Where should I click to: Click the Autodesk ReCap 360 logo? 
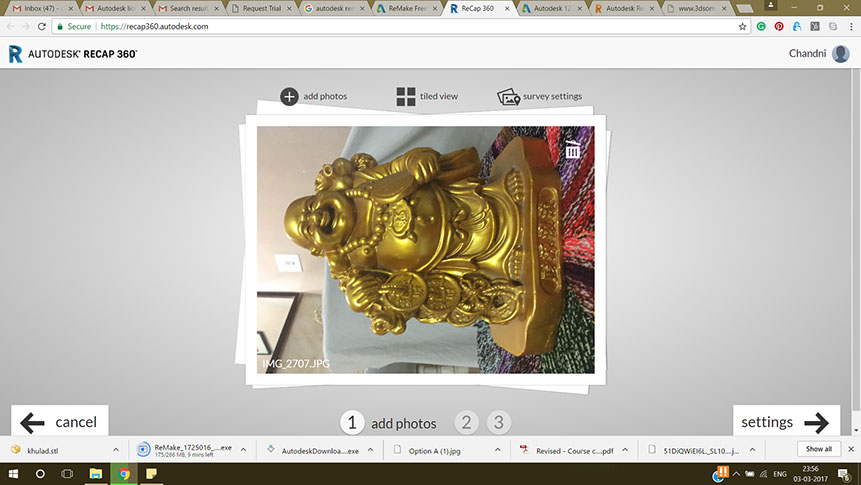coord(72,54)
